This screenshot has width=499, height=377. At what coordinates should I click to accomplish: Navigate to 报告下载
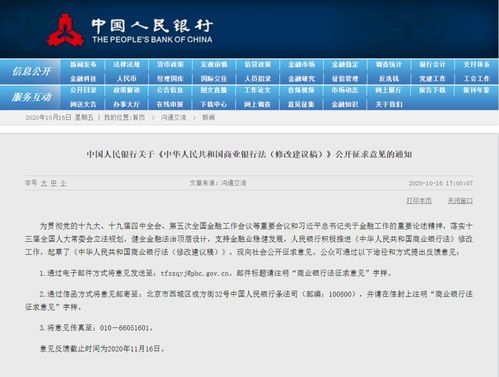coord(432,90)
